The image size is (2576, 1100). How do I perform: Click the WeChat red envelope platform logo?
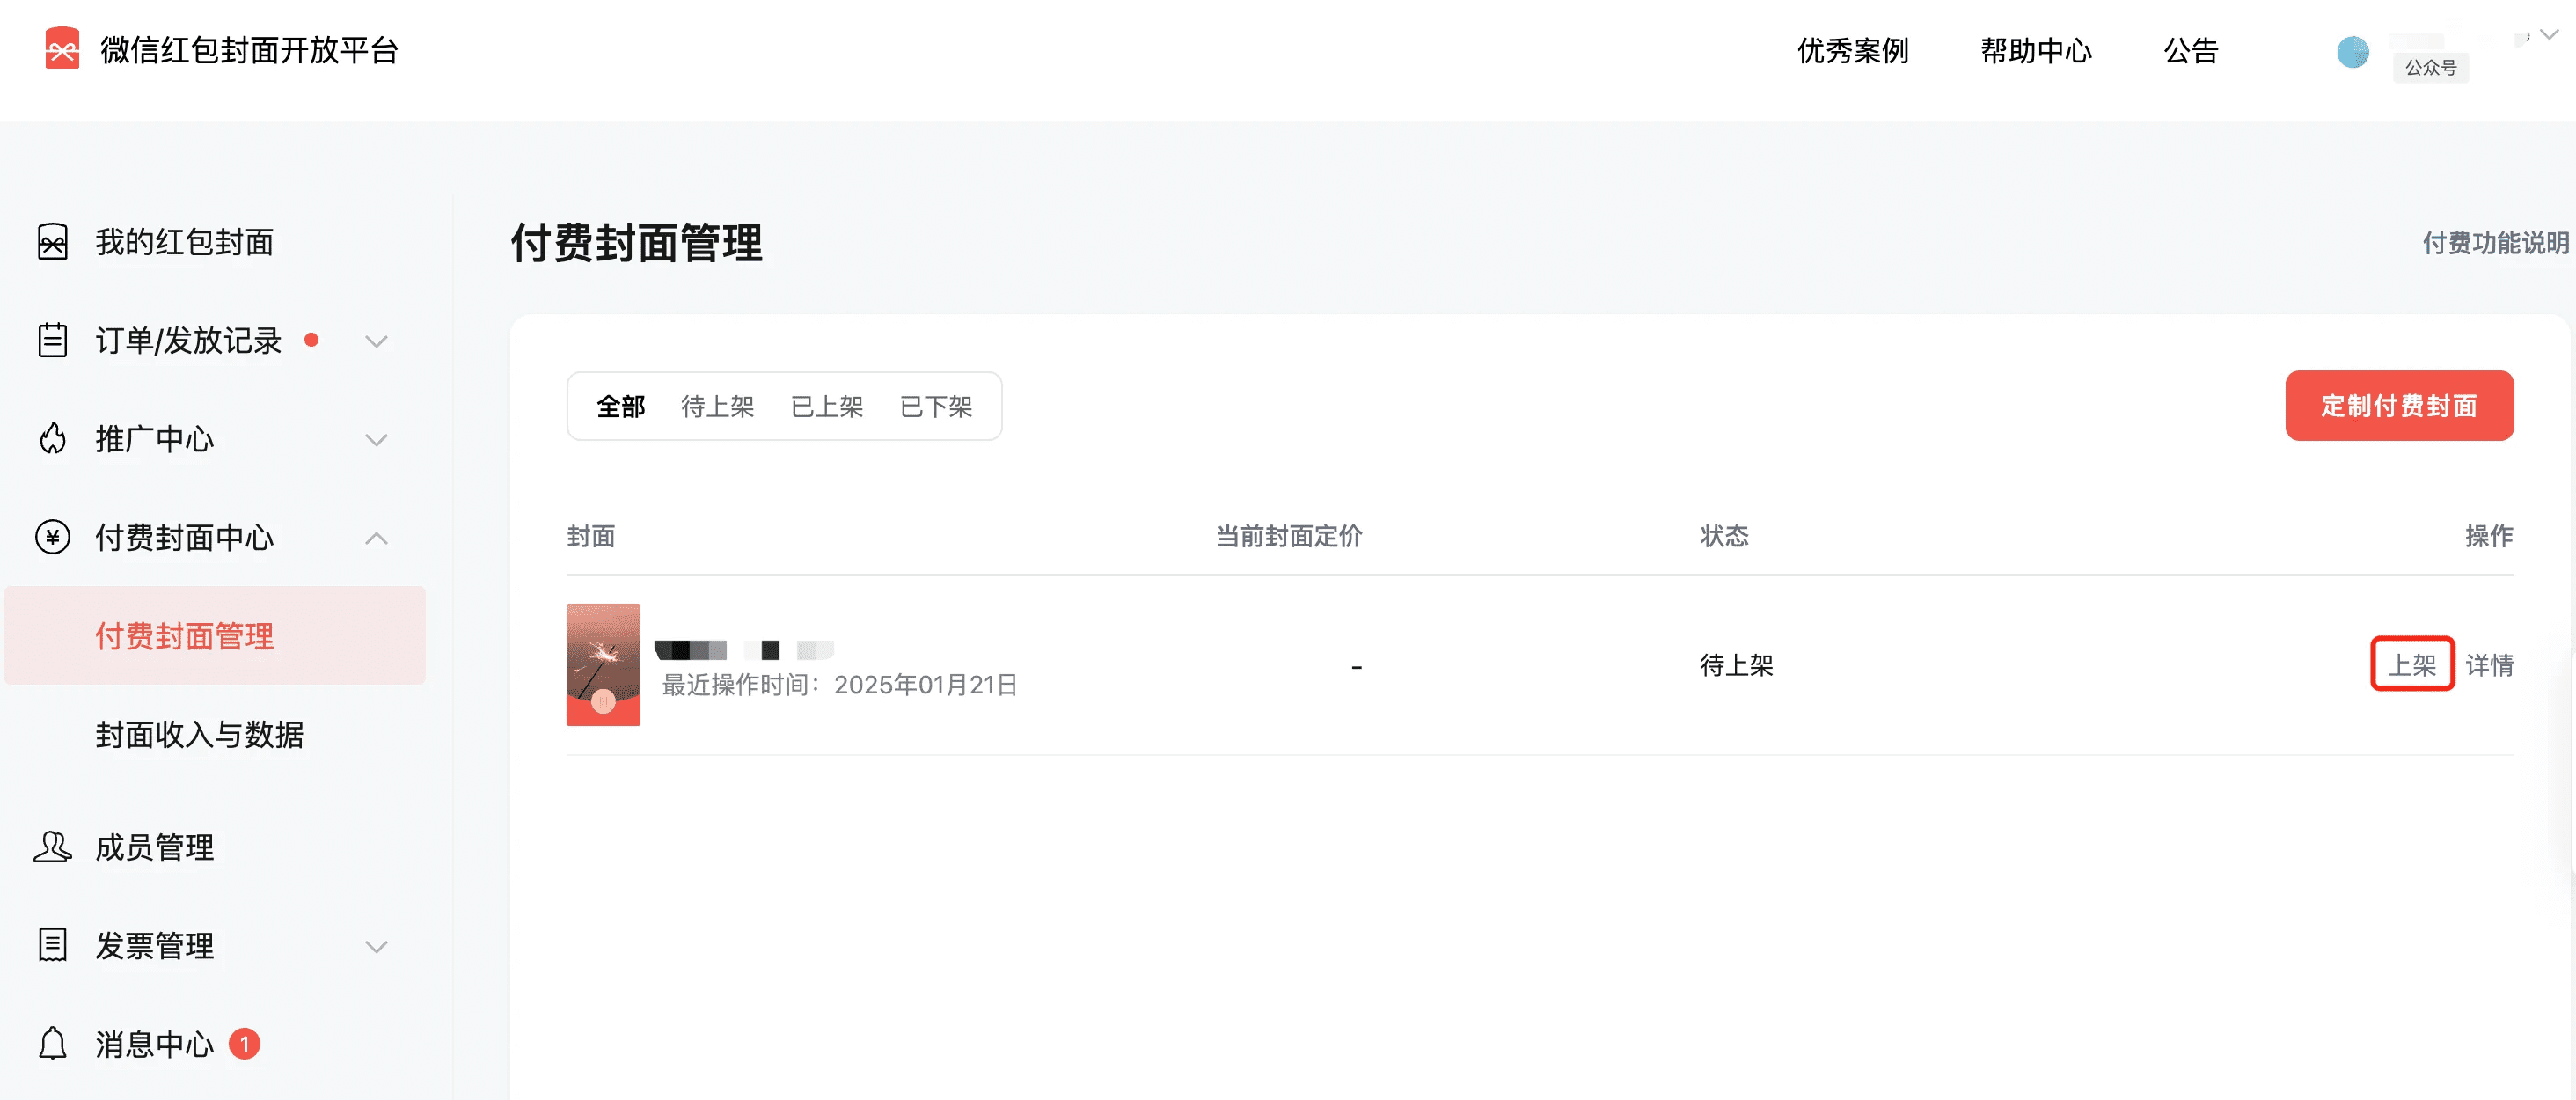[x=62, y=49]
